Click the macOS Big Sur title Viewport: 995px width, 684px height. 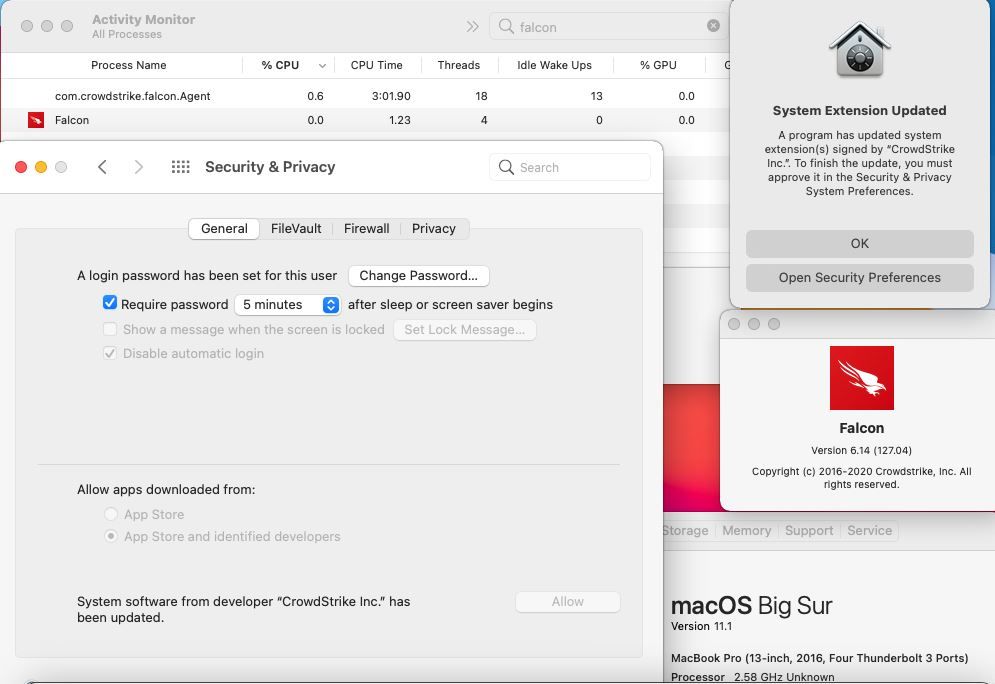tap(751, 605)
